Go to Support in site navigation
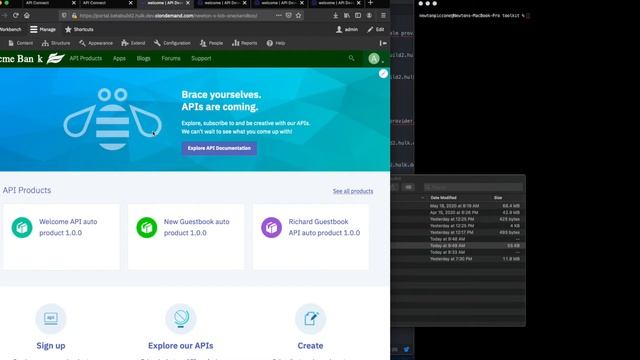Screen dimensions: 640x360 (x=201, y=58)
